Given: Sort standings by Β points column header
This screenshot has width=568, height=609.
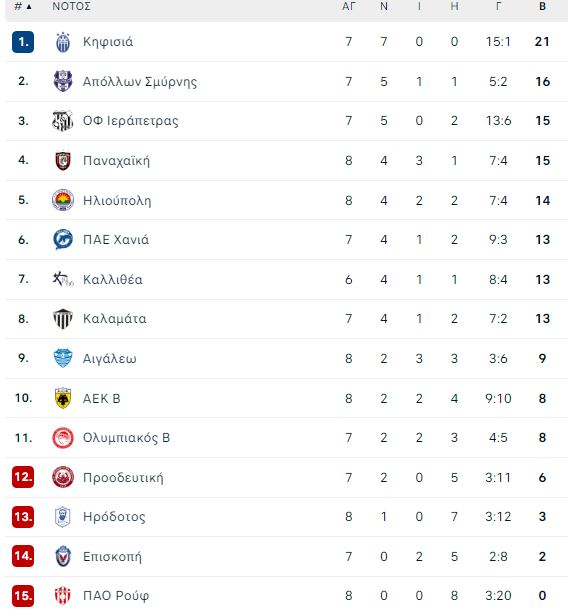Looking at the screenshot, I should [x=542, y=7].
